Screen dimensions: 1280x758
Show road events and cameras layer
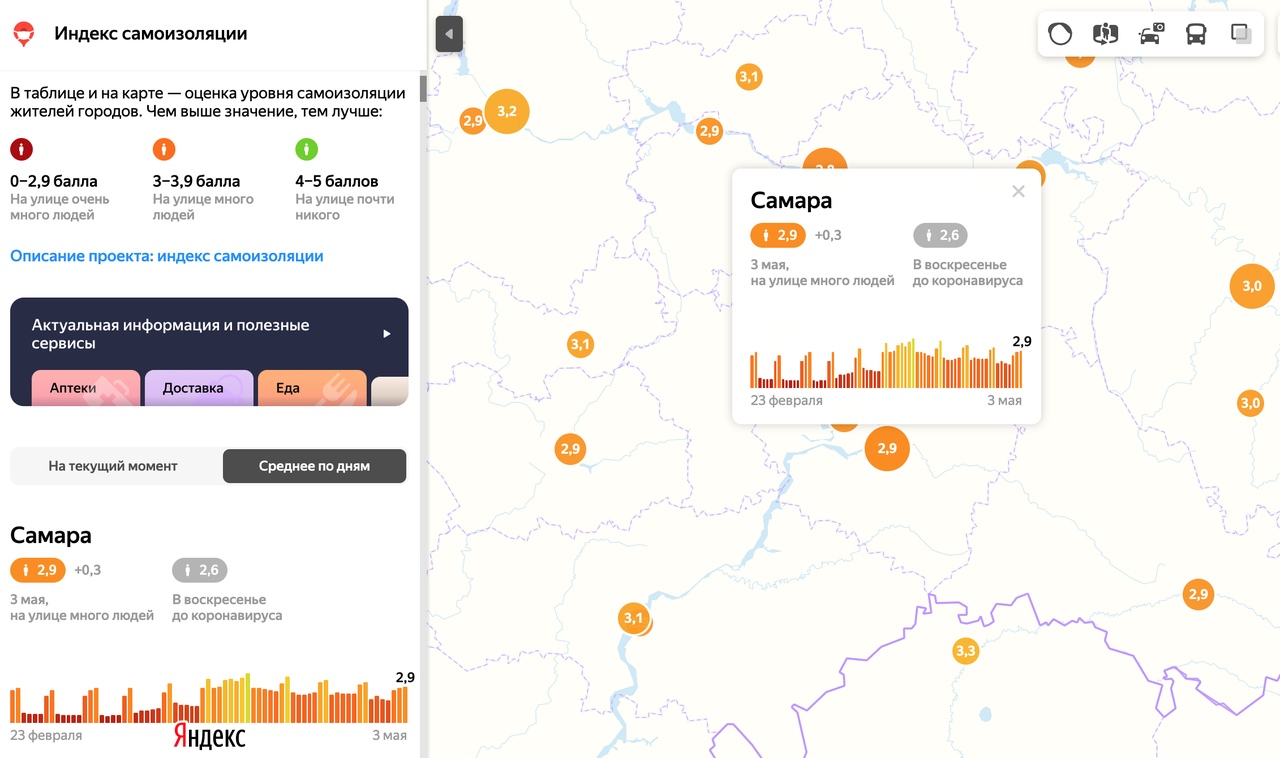point(1151,34)
